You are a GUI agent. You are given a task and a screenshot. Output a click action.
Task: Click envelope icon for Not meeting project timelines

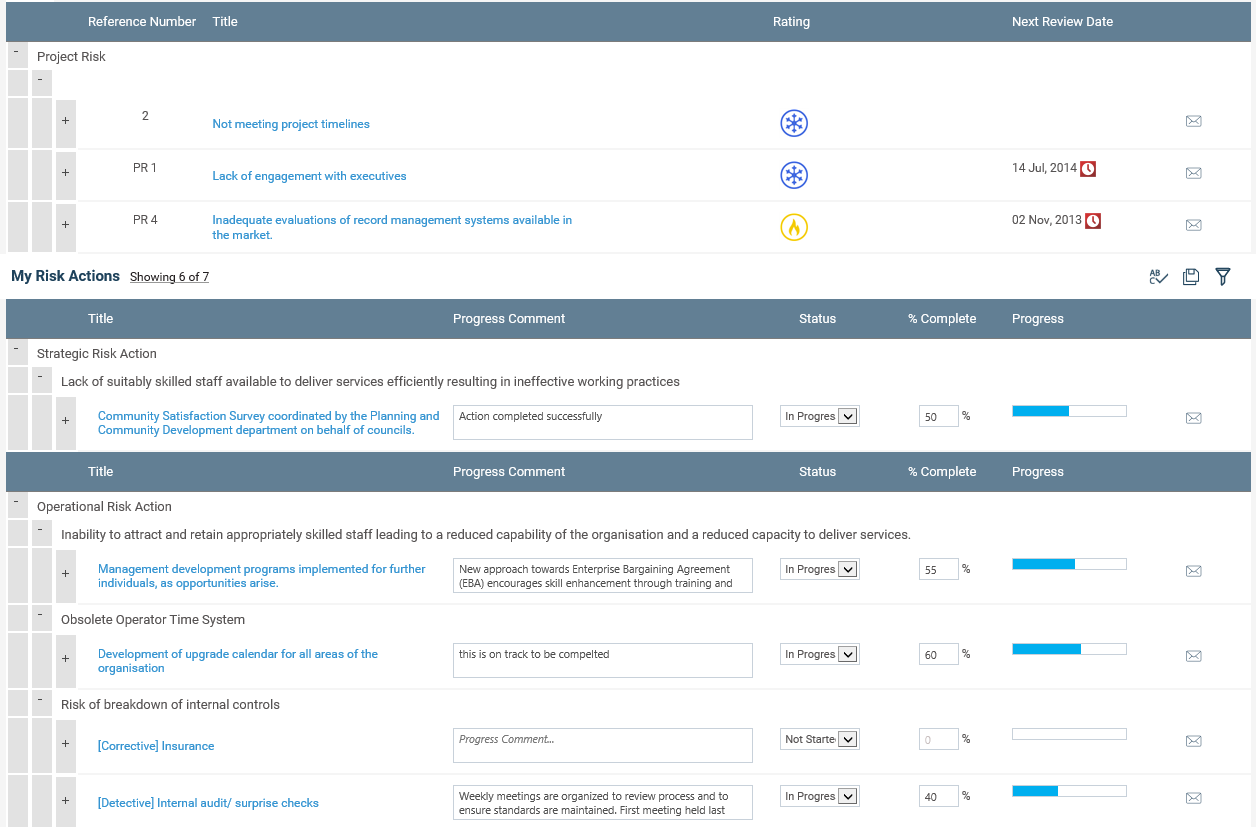point(1193,121)
